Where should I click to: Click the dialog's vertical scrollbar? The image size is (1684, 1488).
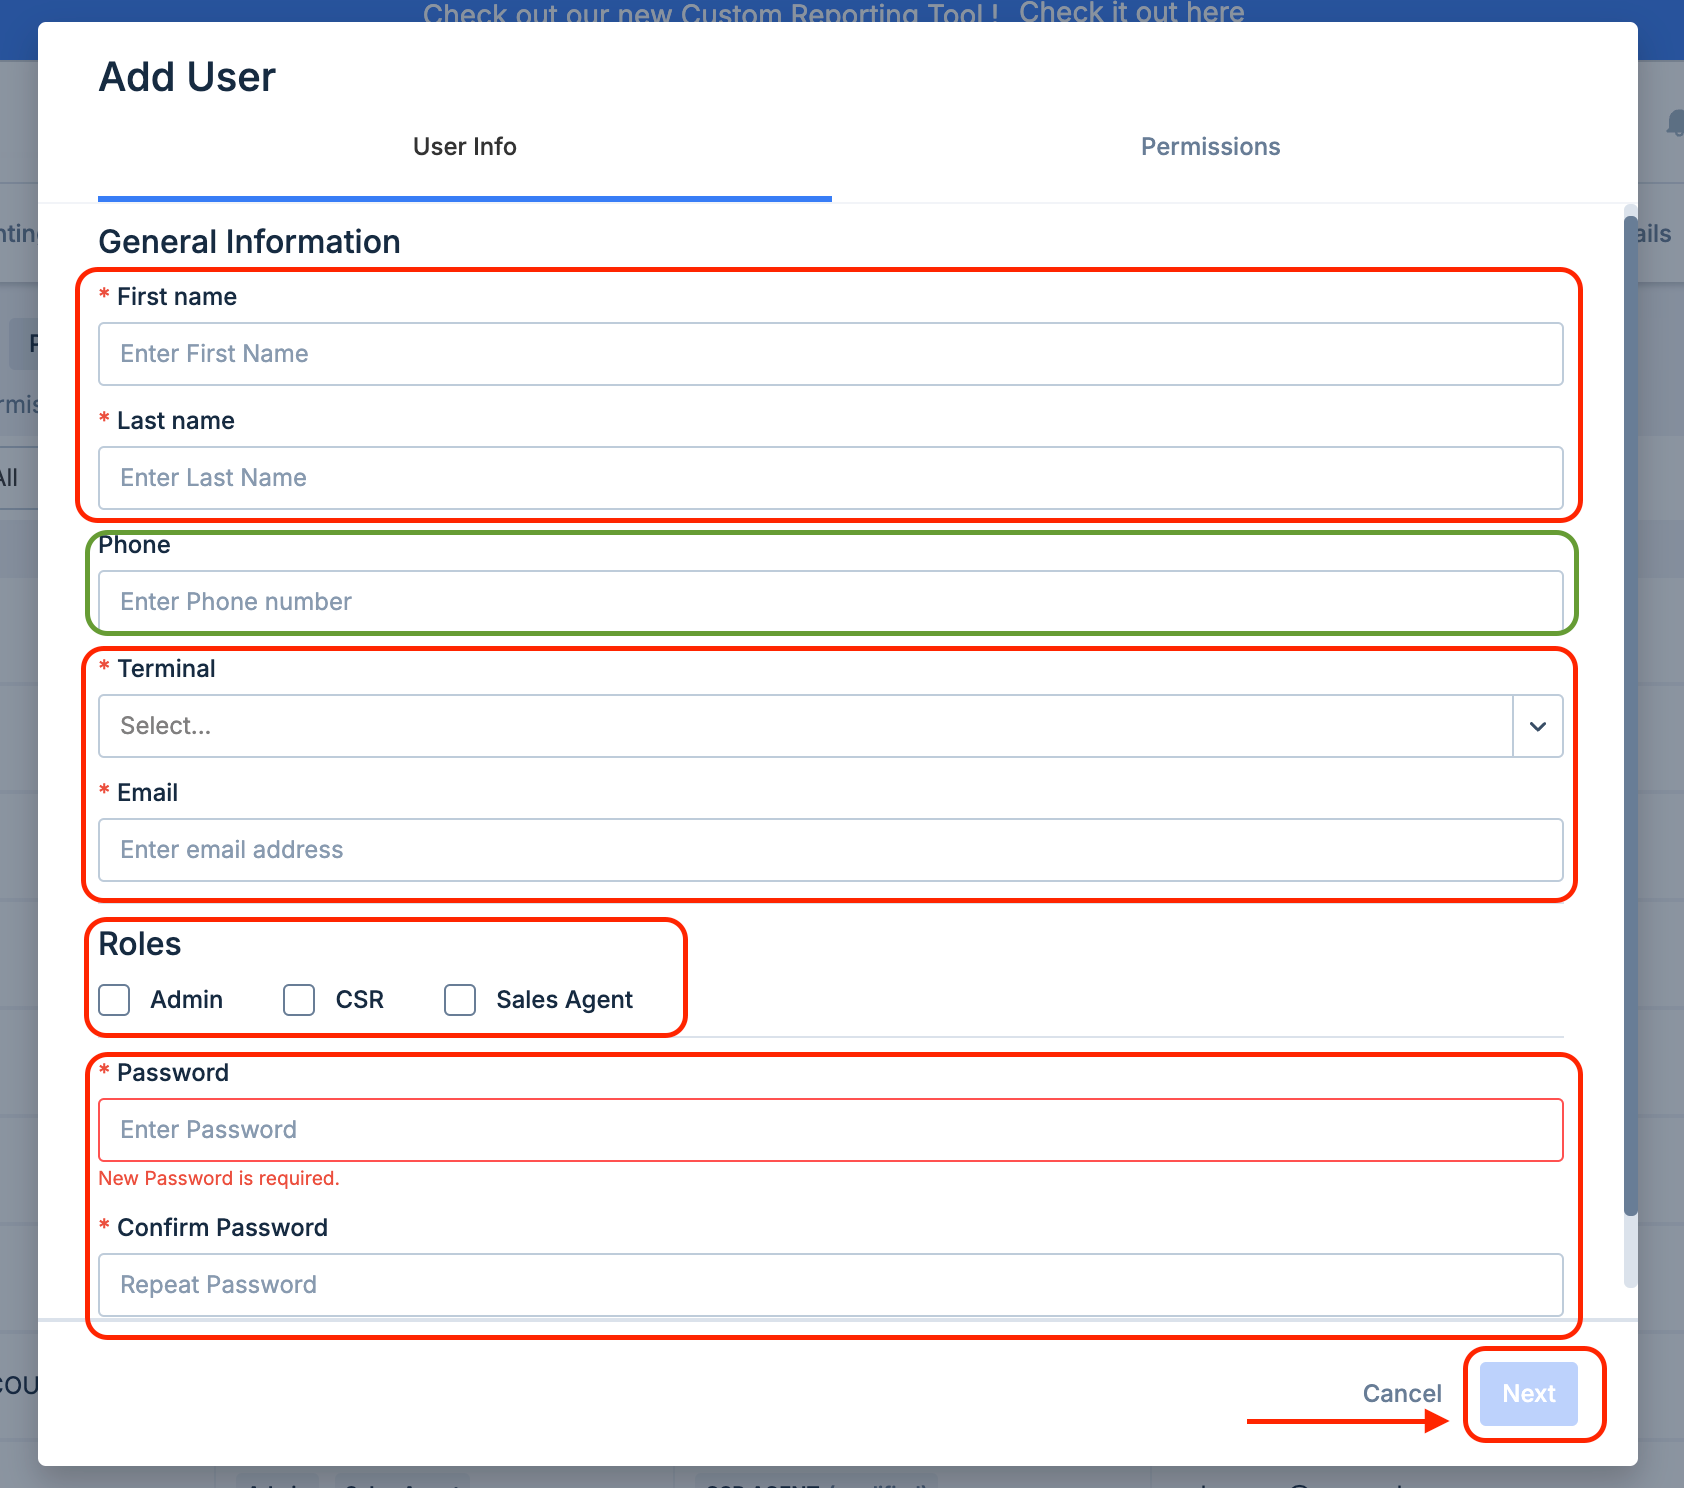(1631, 715)
